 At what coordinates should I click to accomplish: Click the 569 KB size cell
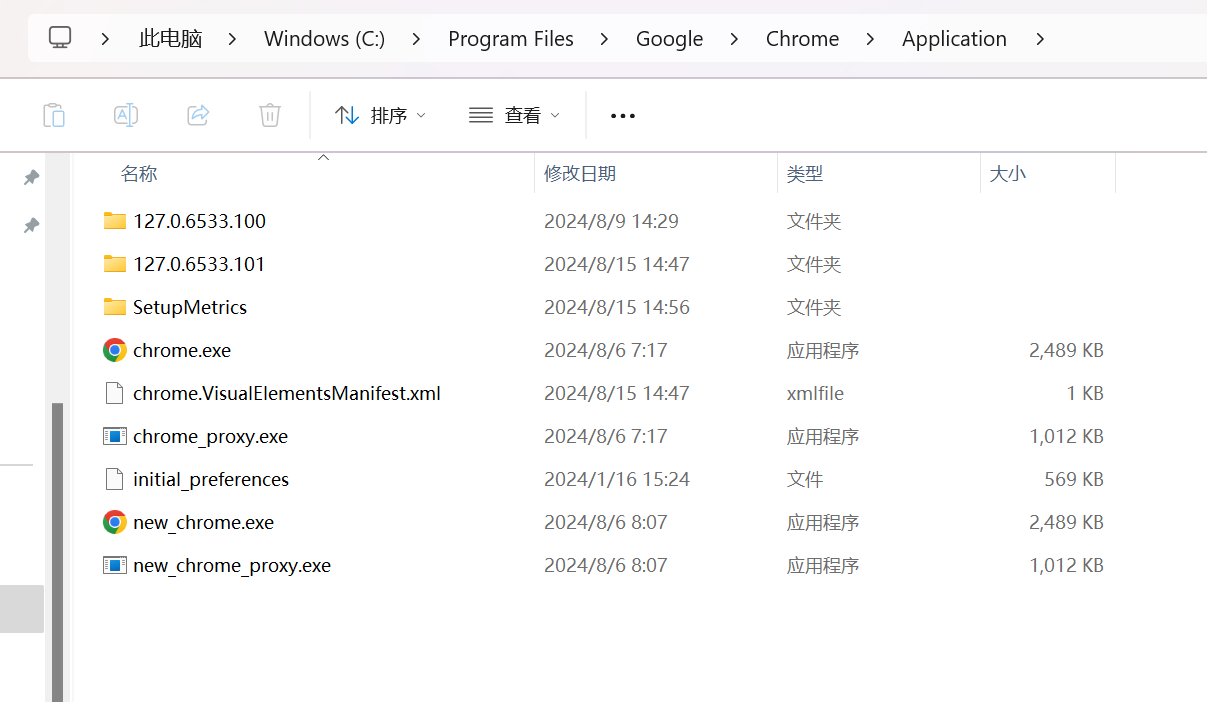click(x=1074, y=479)
